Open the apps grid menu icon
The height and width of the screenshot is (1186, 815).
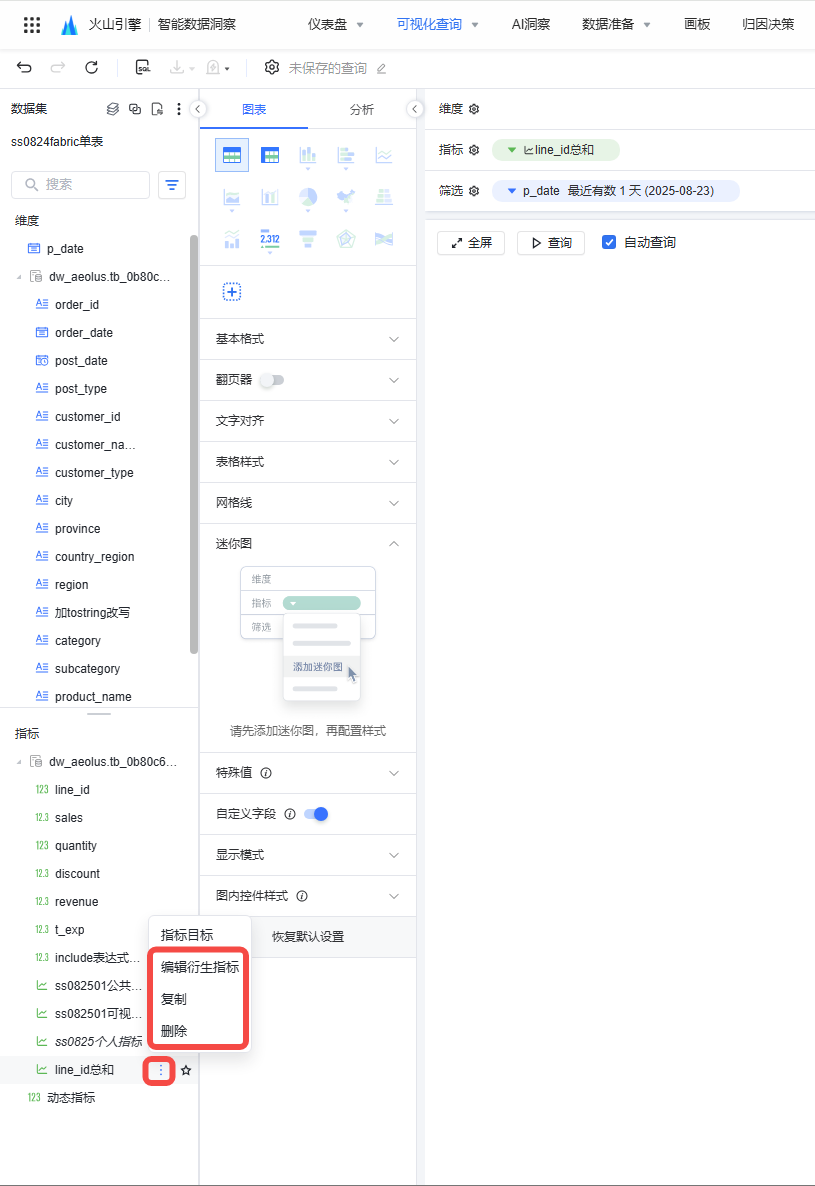click(x=32, y=25)
